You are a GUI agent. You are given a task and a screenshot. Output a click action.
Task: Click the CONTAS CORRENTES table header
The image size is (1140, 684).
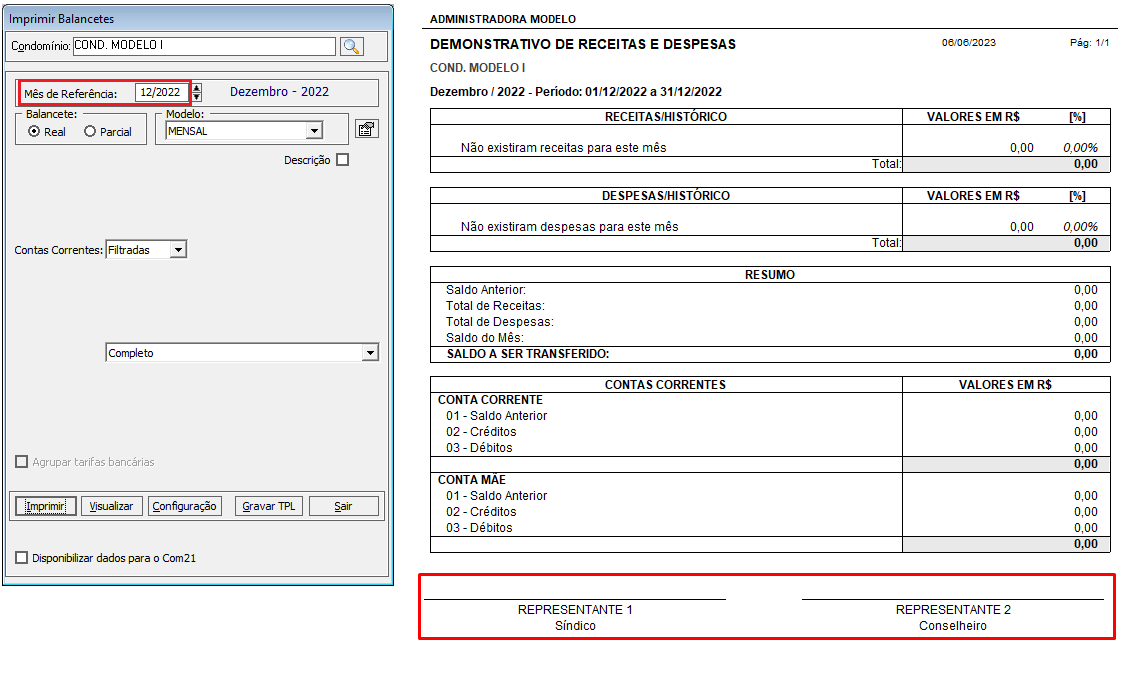pyautogui.click(x=665, y=385)
